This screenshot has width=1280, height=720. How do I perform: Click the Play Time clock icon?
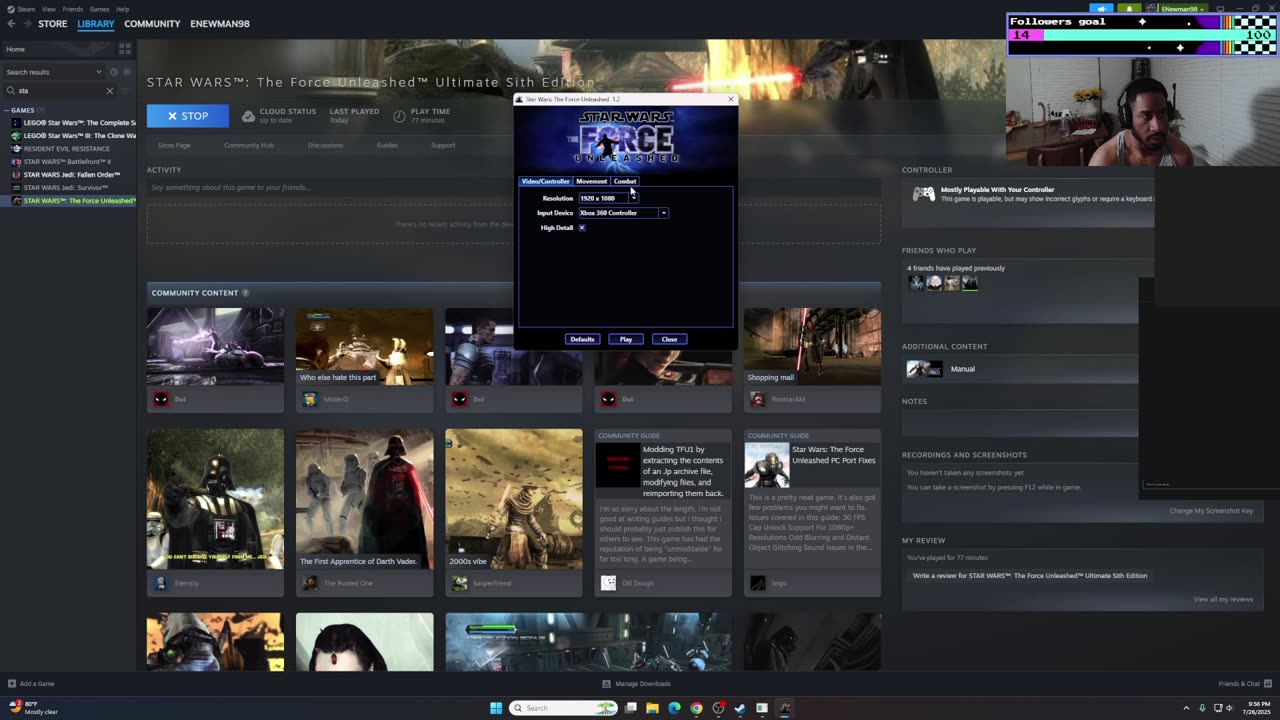coord(399,116)
